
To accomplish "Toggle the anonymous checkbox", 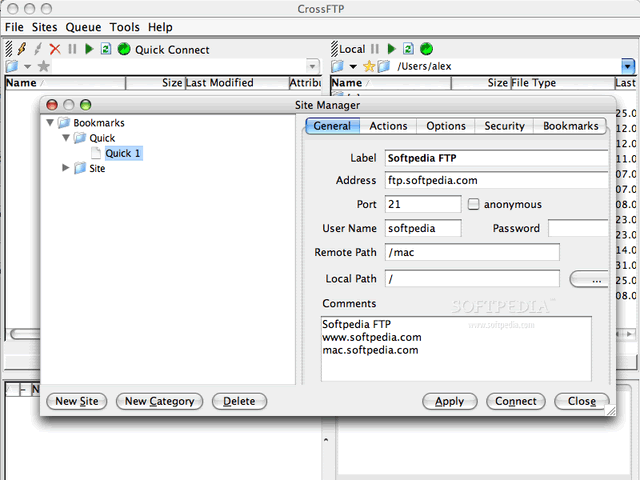I will (x=473, y=204).
